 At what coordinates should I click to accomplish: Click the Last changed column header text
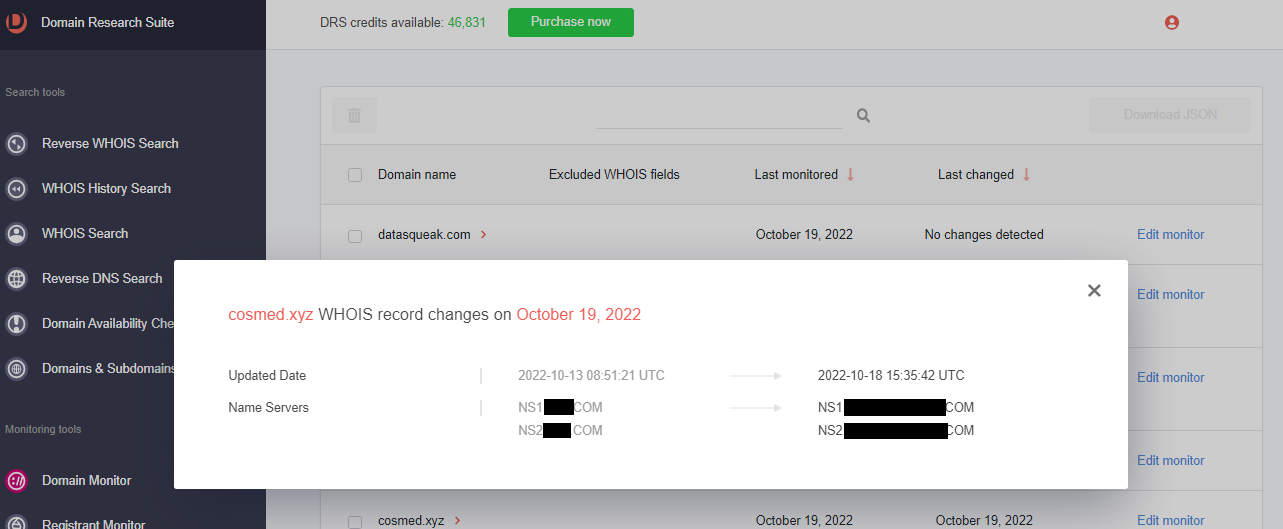[x=976, y=175]
